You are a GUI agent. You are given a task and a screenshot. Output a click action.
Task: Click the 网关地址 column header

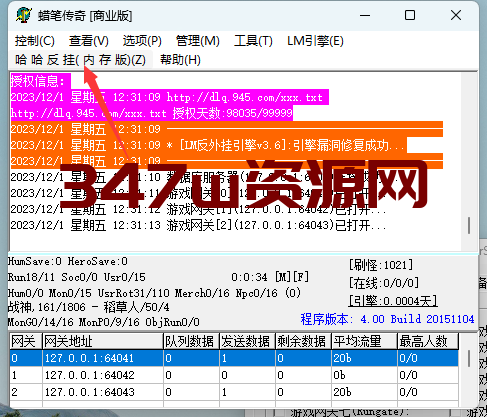tap(103, 341)
